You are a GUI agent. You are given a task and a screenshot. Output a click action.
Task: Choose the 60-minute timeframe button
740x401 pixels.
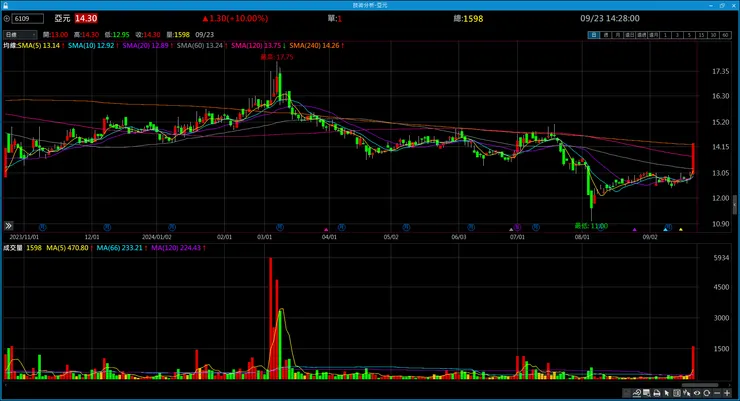pos(725,35)
